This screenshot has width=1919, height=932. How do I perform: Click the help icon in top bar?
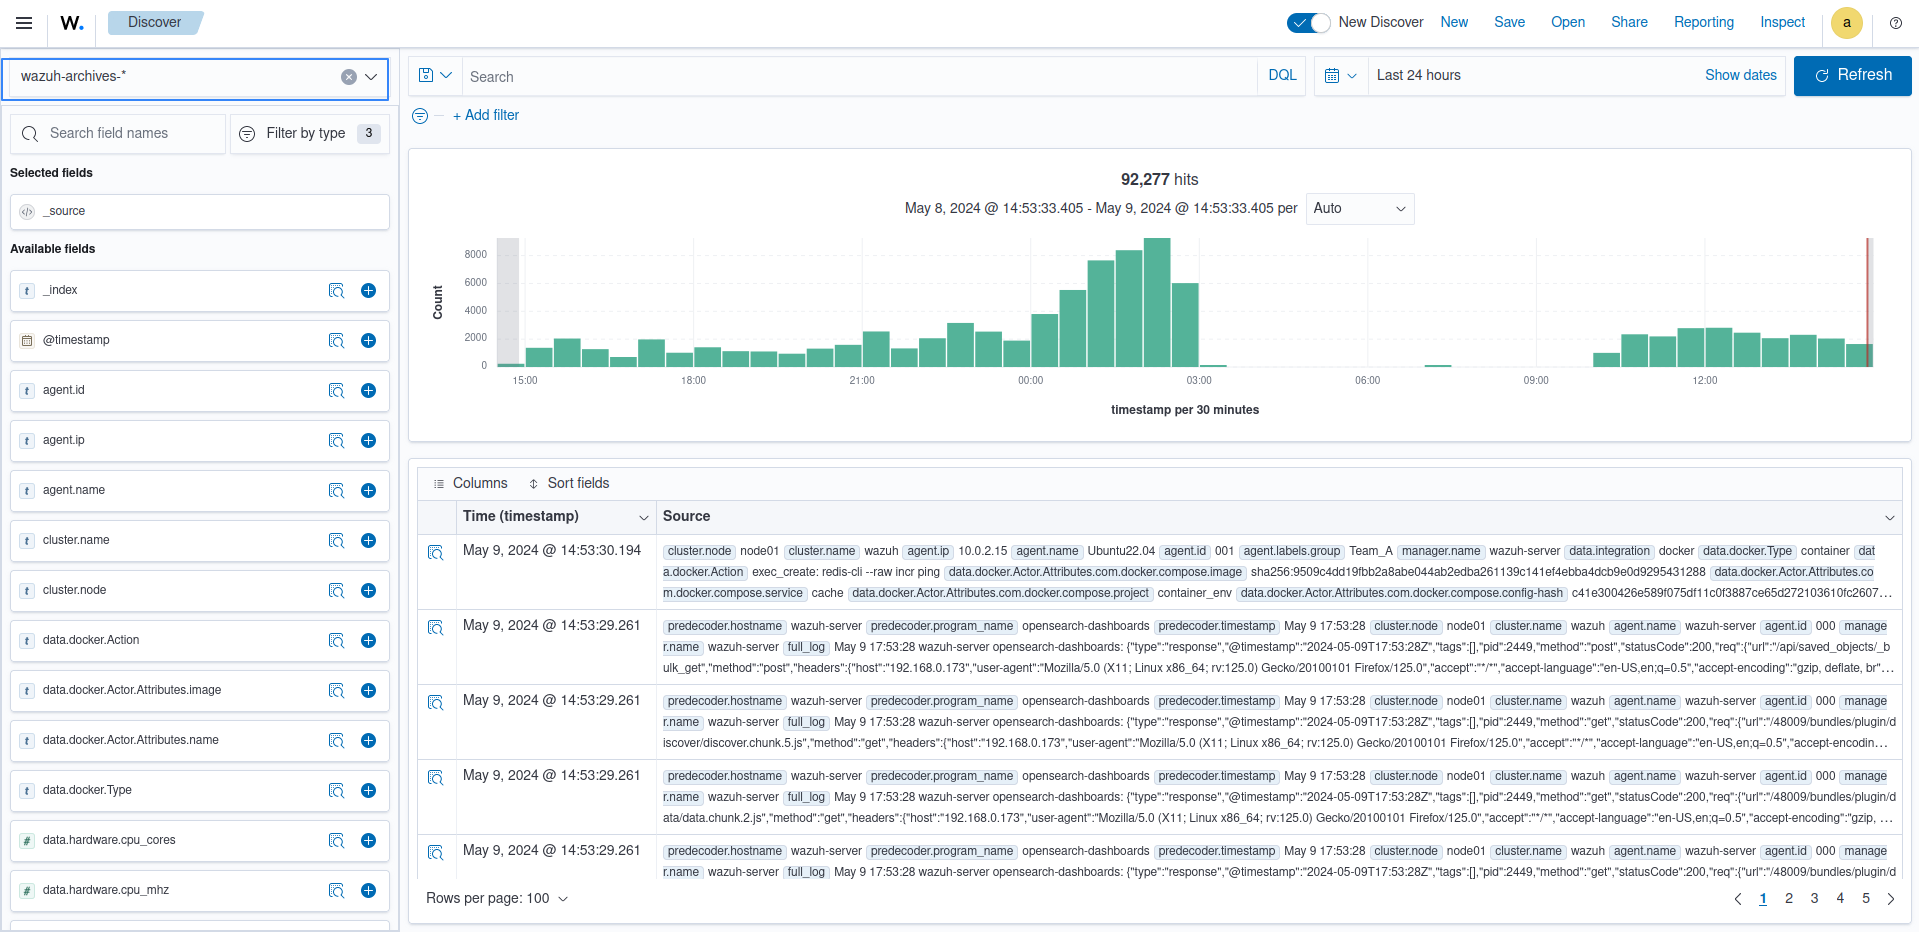pyautogui.click(x=1895, y=23)
